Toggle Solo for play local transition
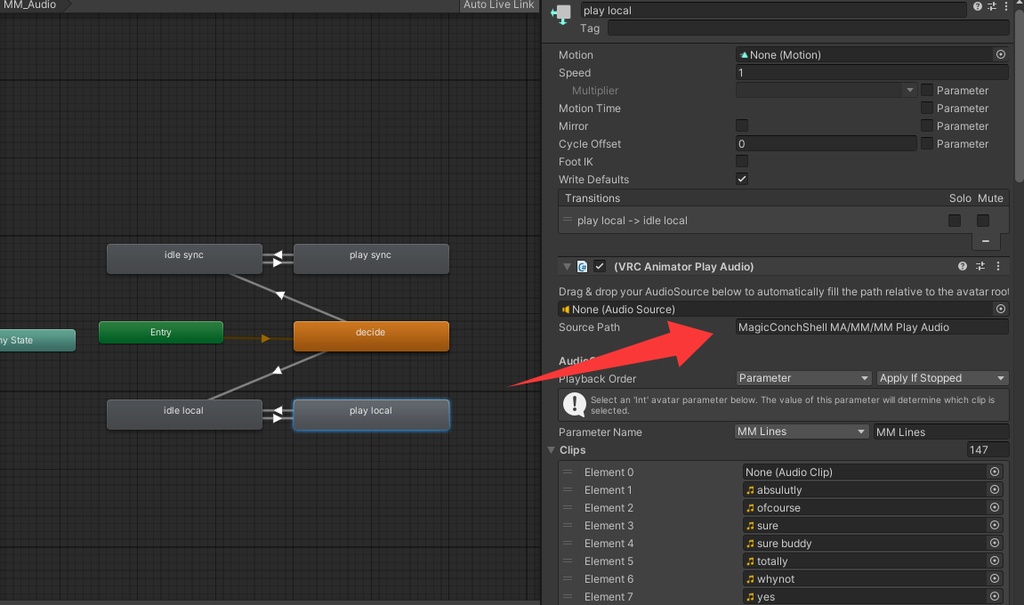The image size is (1024, 605). [954, 221]
